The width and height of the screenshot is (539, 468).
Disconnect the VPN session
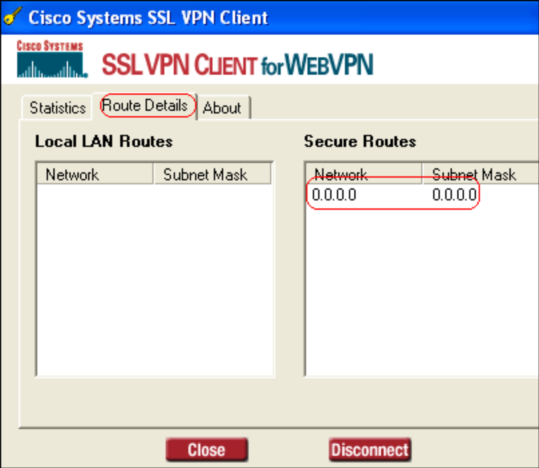click(x=370, y=449)
